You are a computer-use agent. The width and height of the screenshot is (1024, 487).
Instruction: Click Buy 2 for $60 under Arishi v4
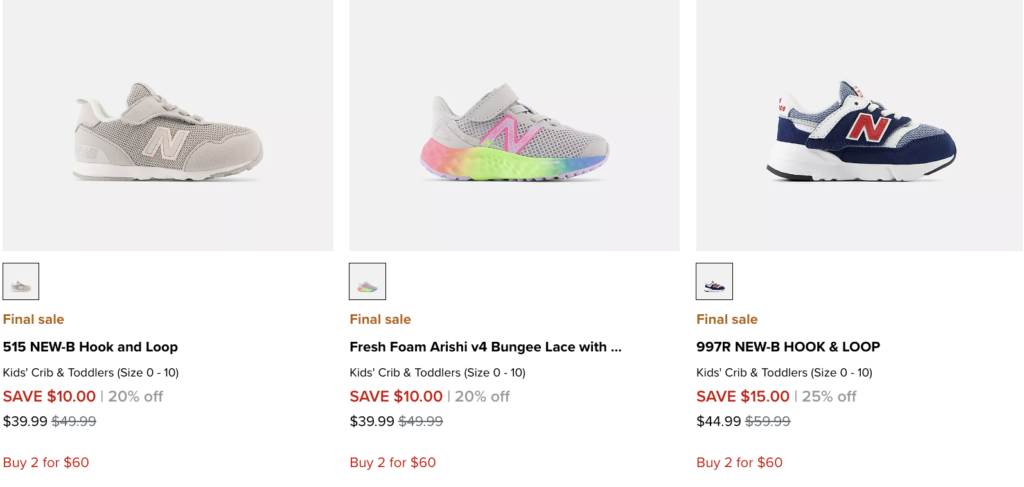point(392,462)
